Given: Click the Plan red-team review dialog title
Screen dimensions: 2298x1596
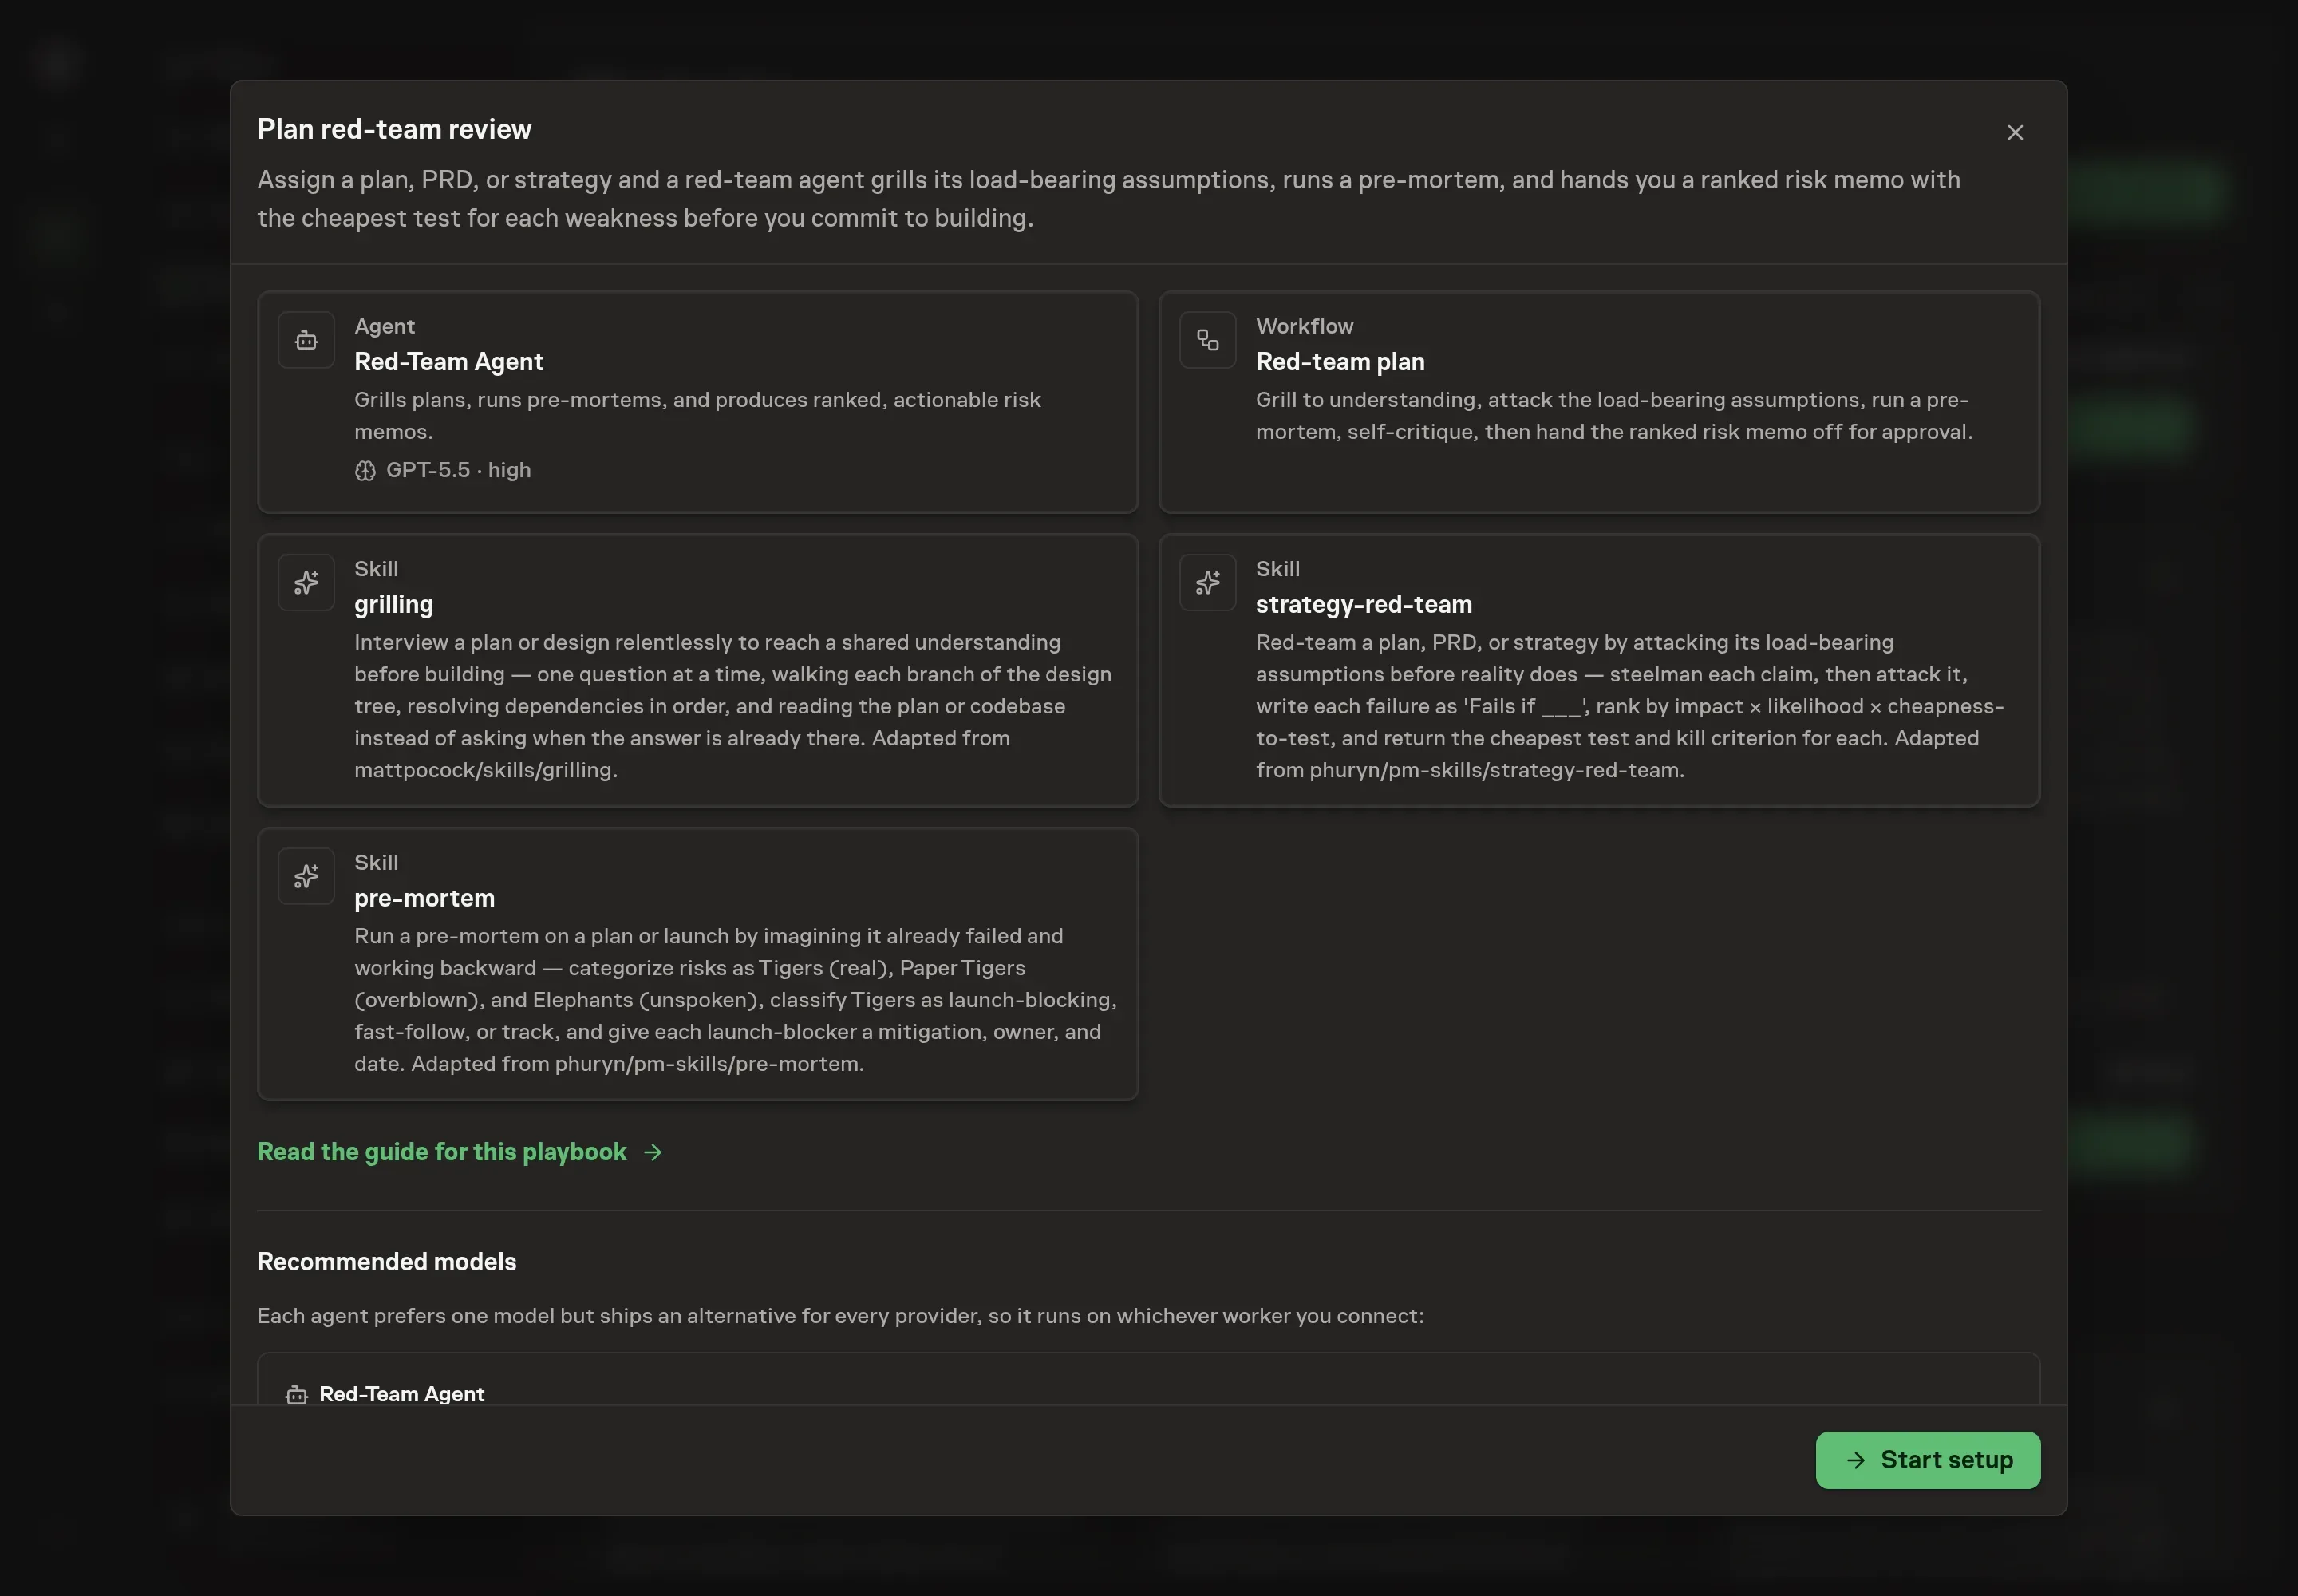Looking at the screenshot, I should coord(394,129).
